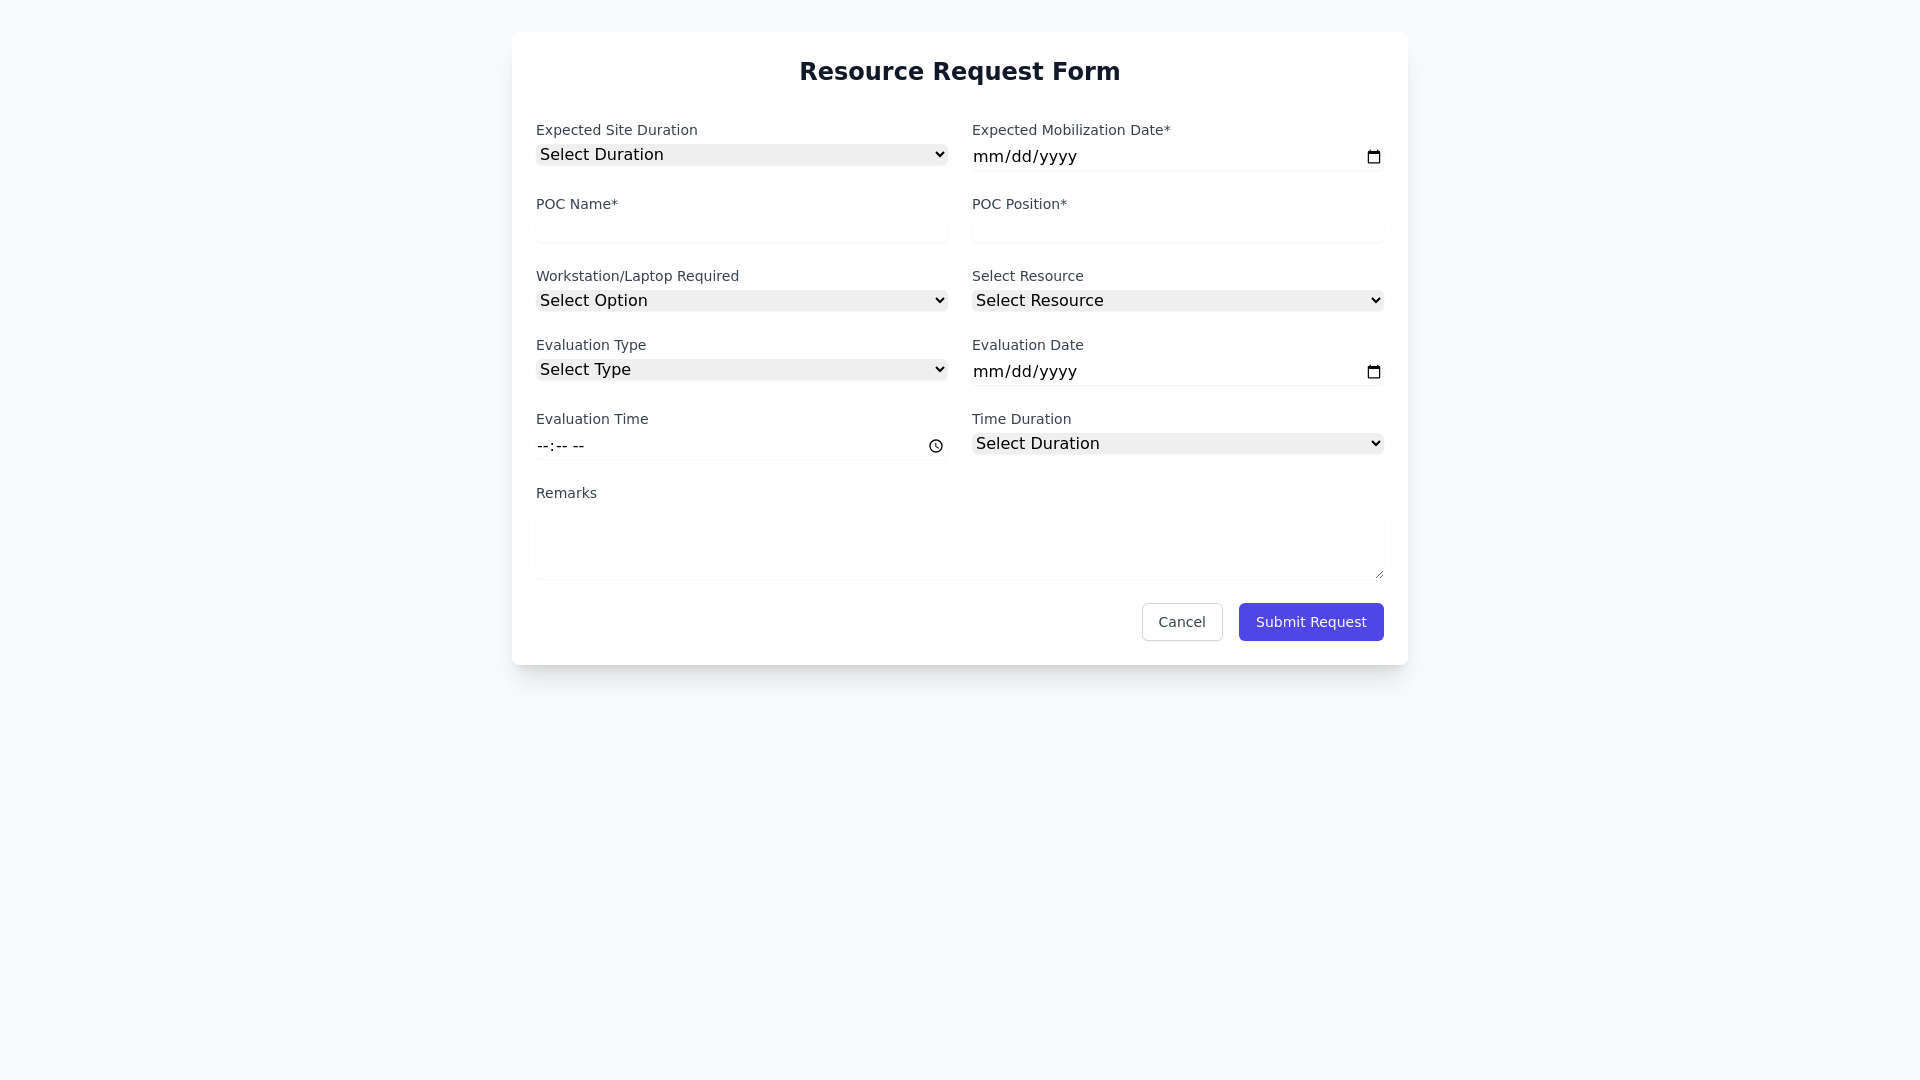
Task: Open the Workstation/Laptop Required dropdown
Action: (741, 300)
